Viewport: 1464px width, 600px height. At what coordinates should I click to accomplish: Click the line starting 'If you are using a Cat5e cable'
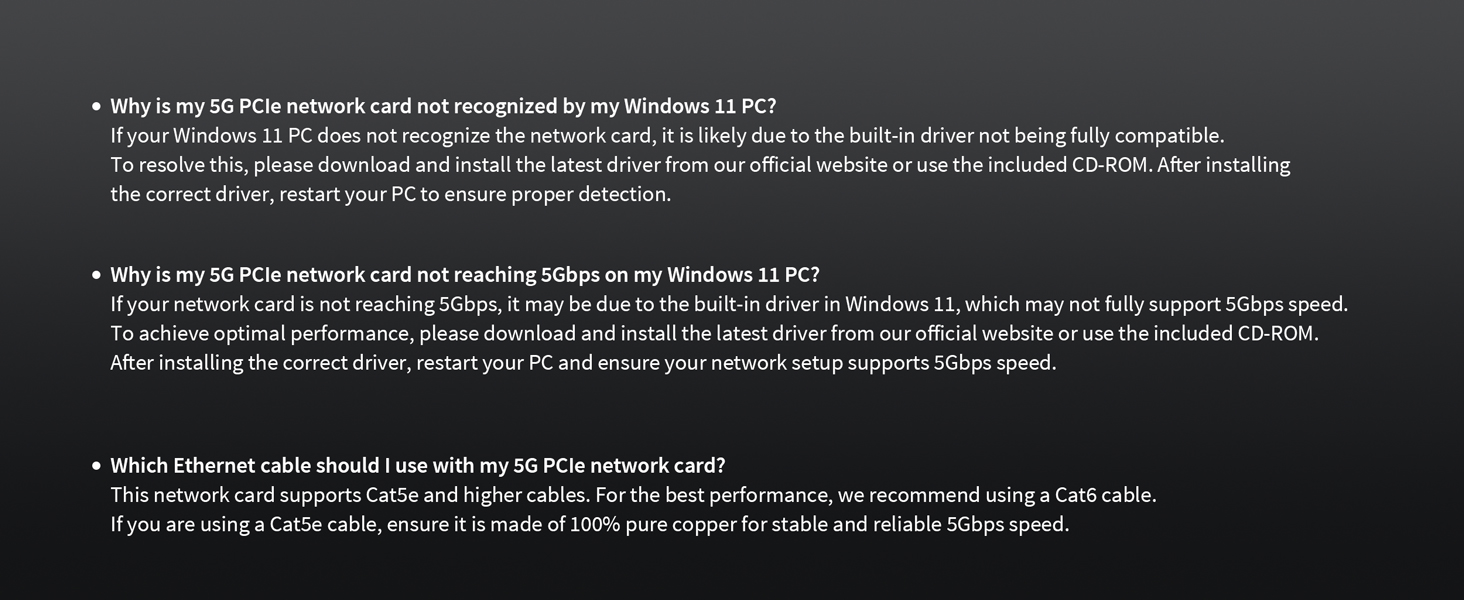click(x=589, y=524)
